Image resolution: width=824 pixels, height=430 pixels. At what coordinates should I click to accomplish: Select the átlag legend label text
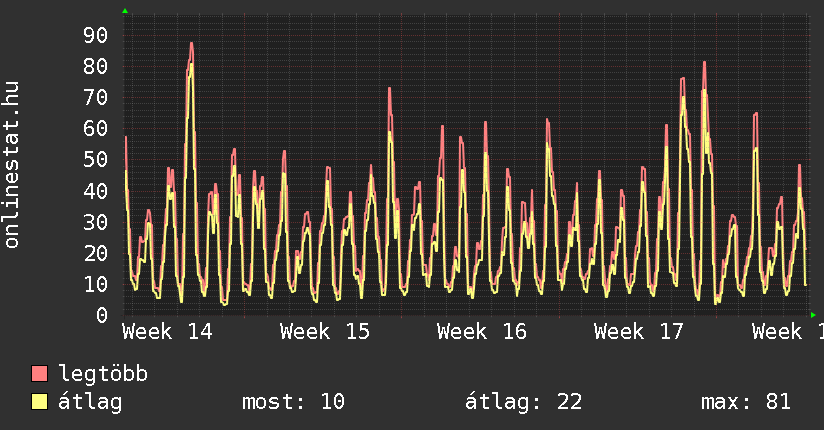[x=90, y=402]
